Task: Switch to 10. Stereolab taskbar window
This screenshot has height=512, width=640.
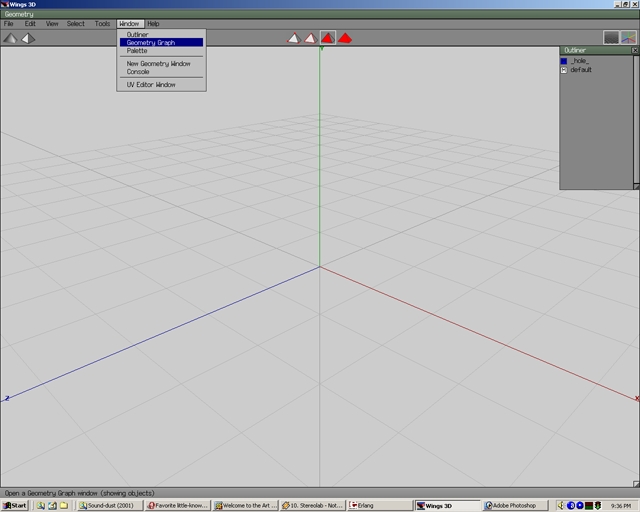Action: pos(313,505)
